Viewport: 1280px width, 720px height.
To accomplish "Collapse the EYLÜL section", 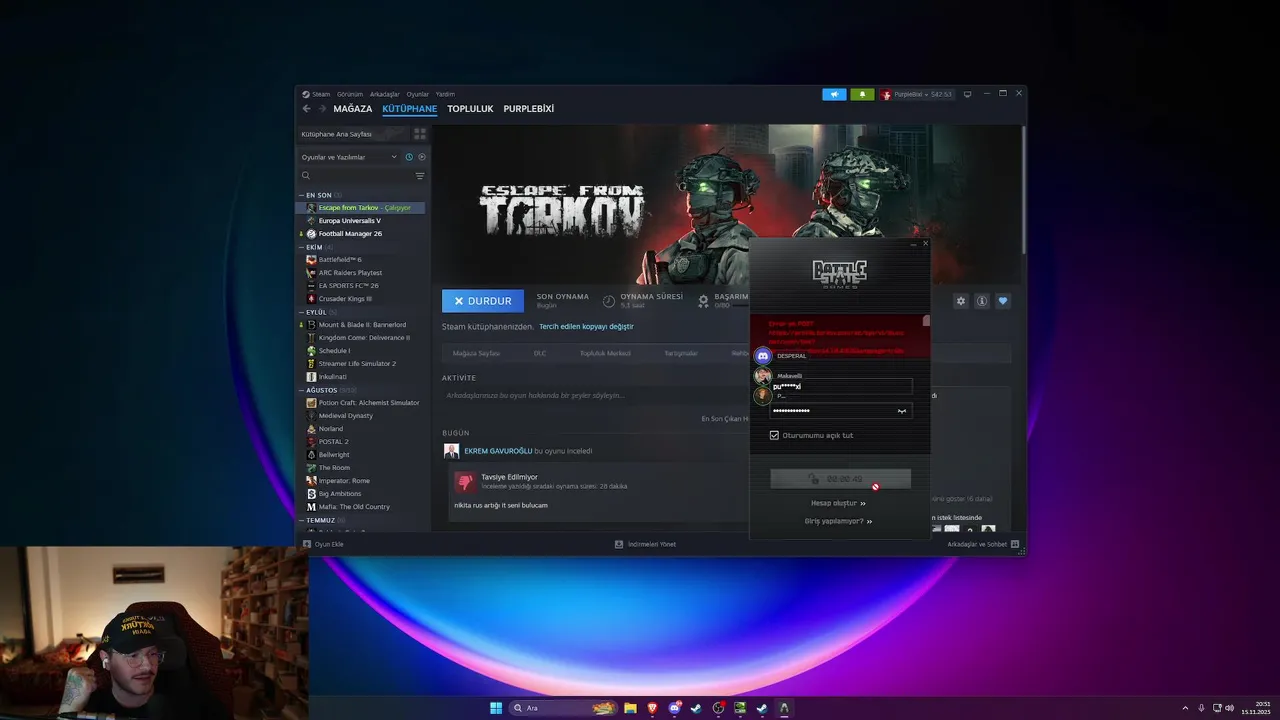I will (300, 312).
